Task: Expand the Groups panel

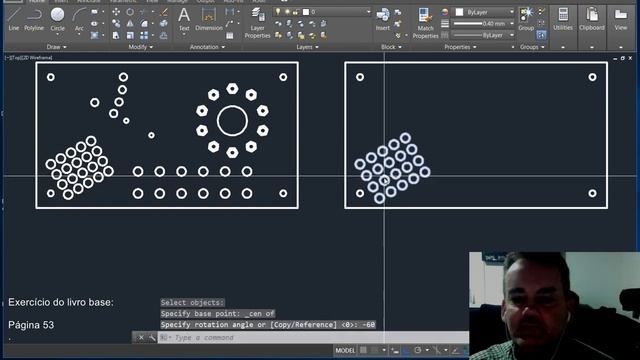Action: pos(532,47)
